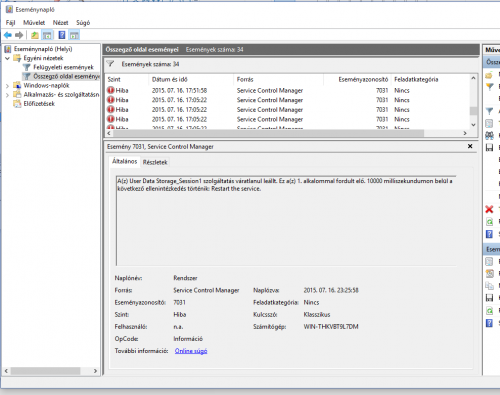Click the event list vertical scrollbar thumb

click(x=473, y=111)
